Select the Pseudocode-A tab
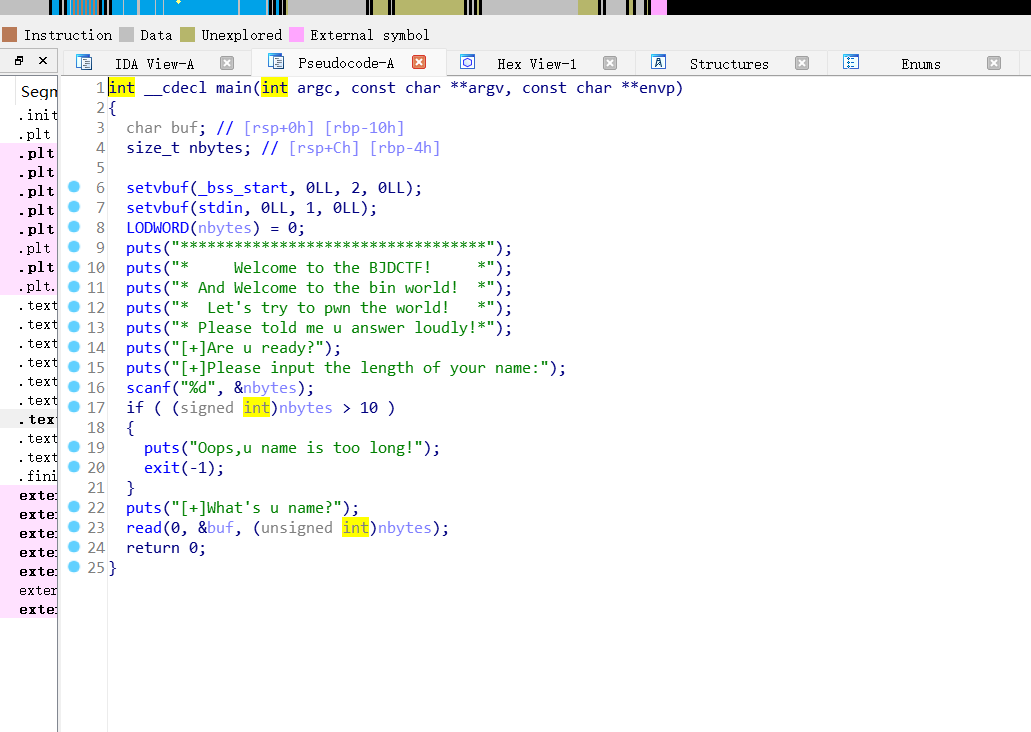 click(x=346, y=63)
